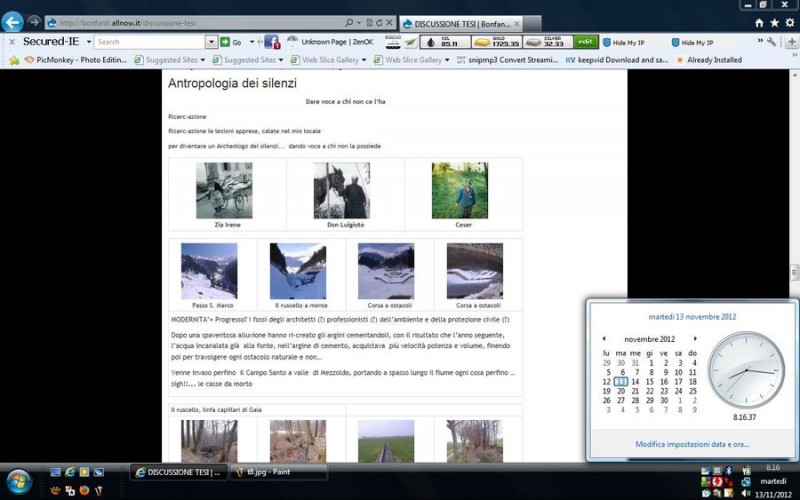Viewport: 800px width, 500px height.
Task: Click the Facebook icon in toolbar
Action: coord(271,42)
